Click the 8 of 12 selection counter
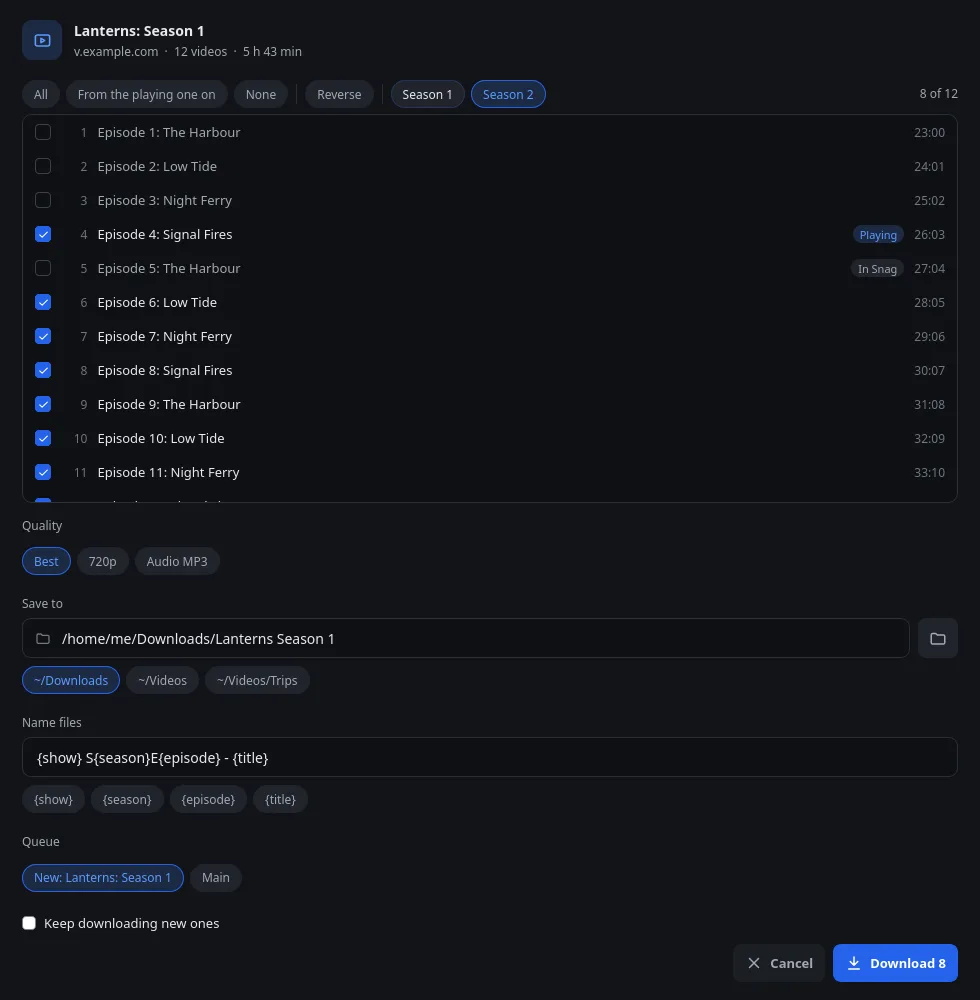The height and width of the screenshot is (1000, 980). (x=938, y=94)
